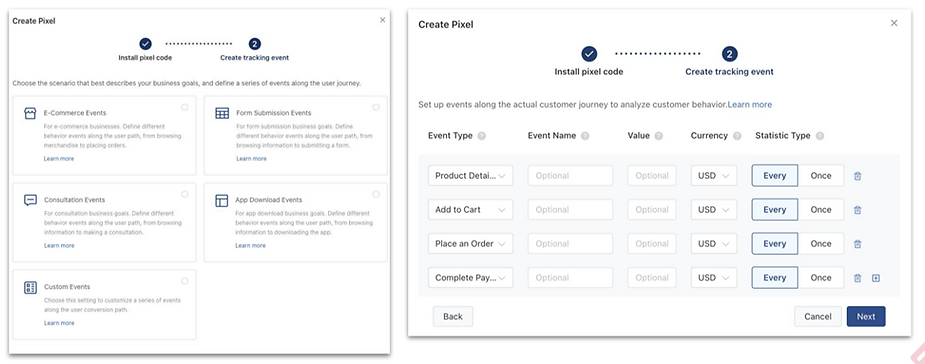Image resolution: width=925 pixels, height=364 pixels.
Task: Select the Consultation Events radio button
Action: (x=185, y=194)
